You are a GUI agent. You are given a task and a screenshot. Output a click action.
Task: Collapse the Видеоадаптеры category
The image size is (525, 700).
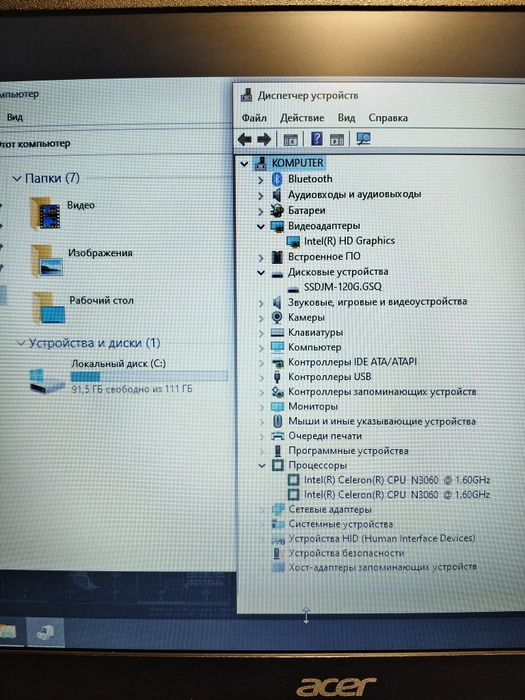(x=261, y=227)
